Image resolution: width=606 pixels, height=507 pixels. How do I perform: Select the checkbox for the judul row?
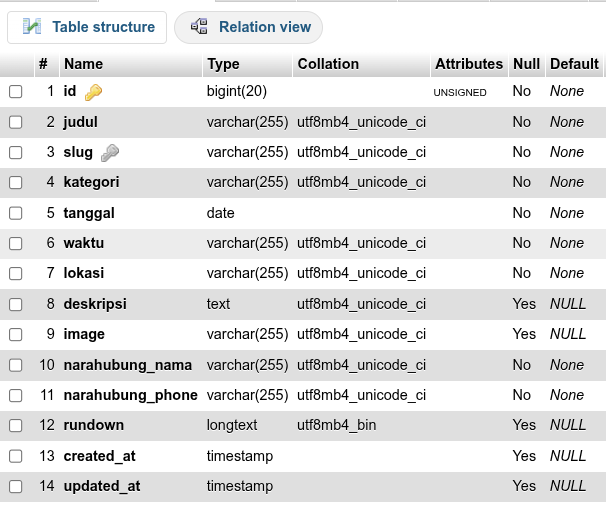[15, 122]
